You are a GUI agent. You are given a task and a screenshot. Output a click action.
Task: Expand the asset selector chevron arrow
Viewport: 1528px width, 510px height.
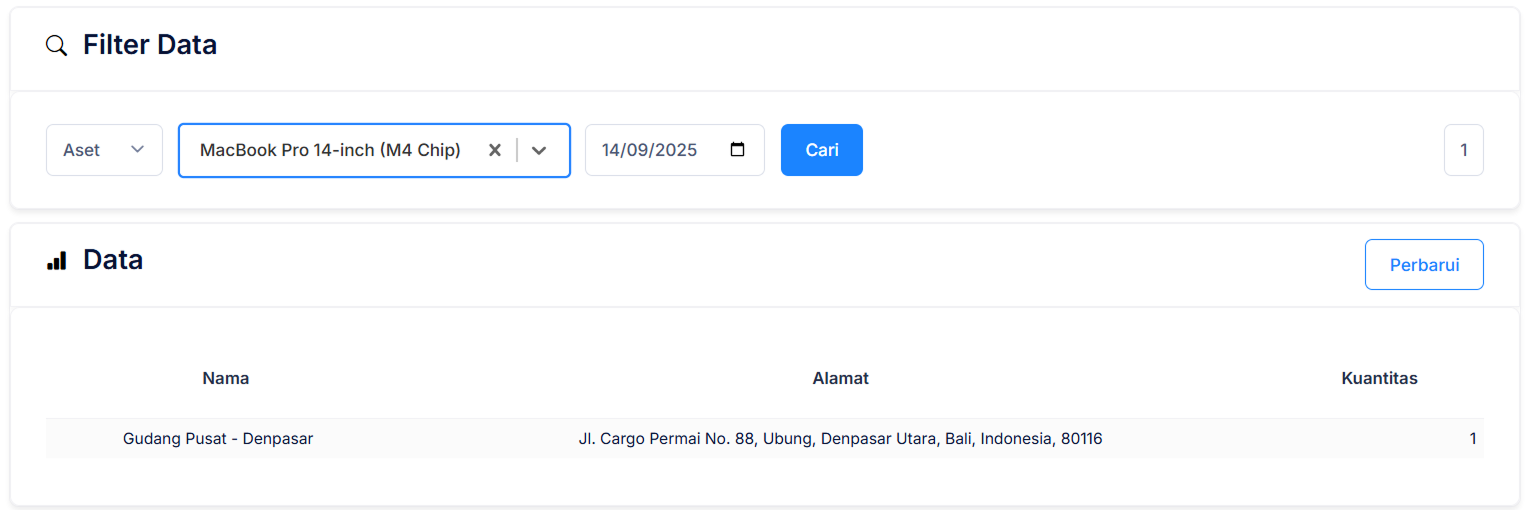coord(539,150)
